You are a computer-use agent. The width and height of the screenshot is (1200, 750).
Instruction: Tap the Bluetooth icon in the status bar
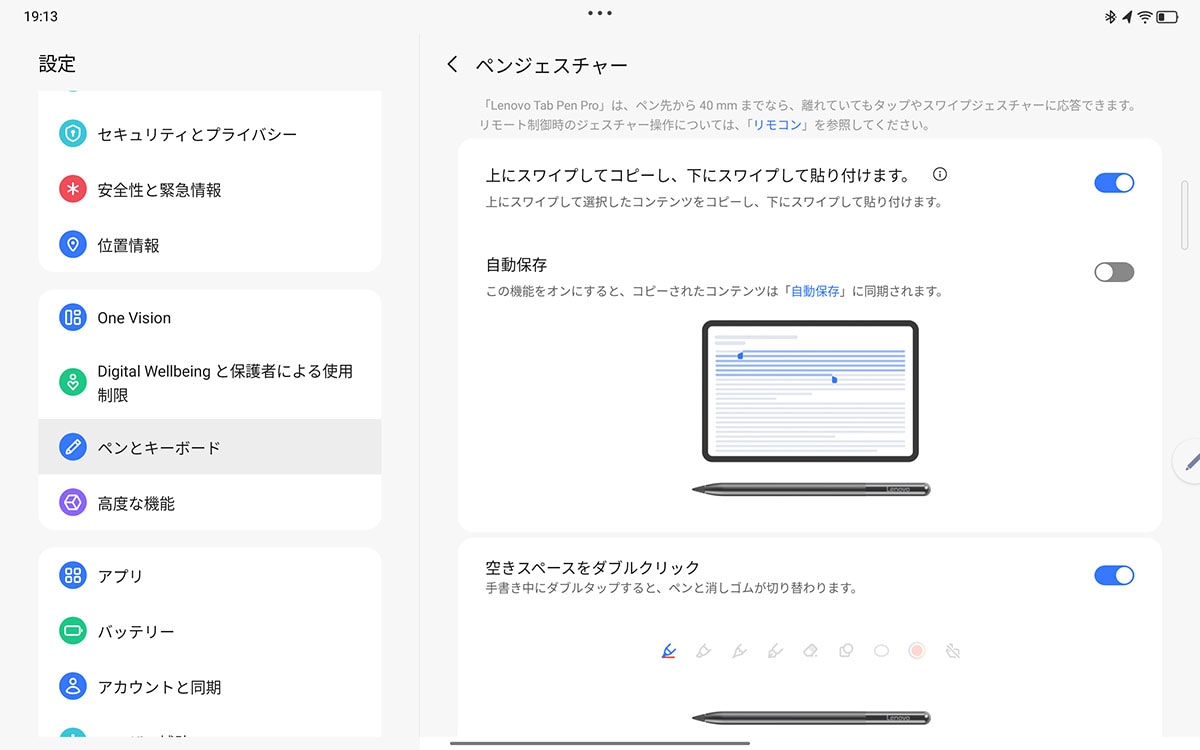click(1110, 15)
